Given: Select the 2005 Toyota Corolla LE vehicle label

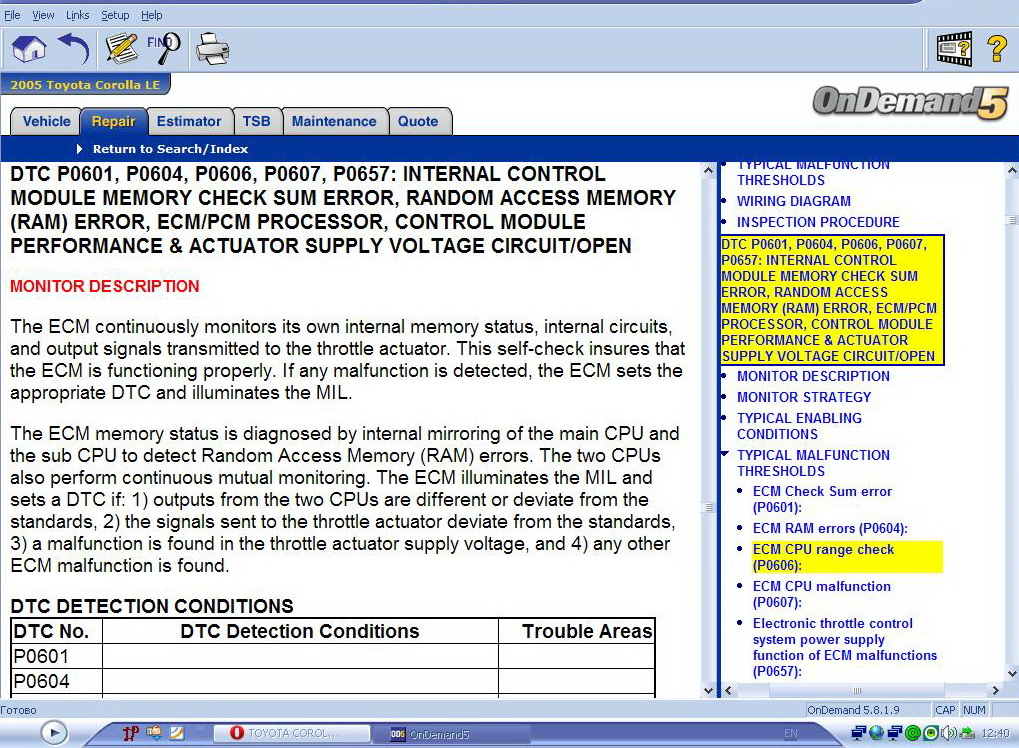Looking at the screenshot, I should click(85, 84).
